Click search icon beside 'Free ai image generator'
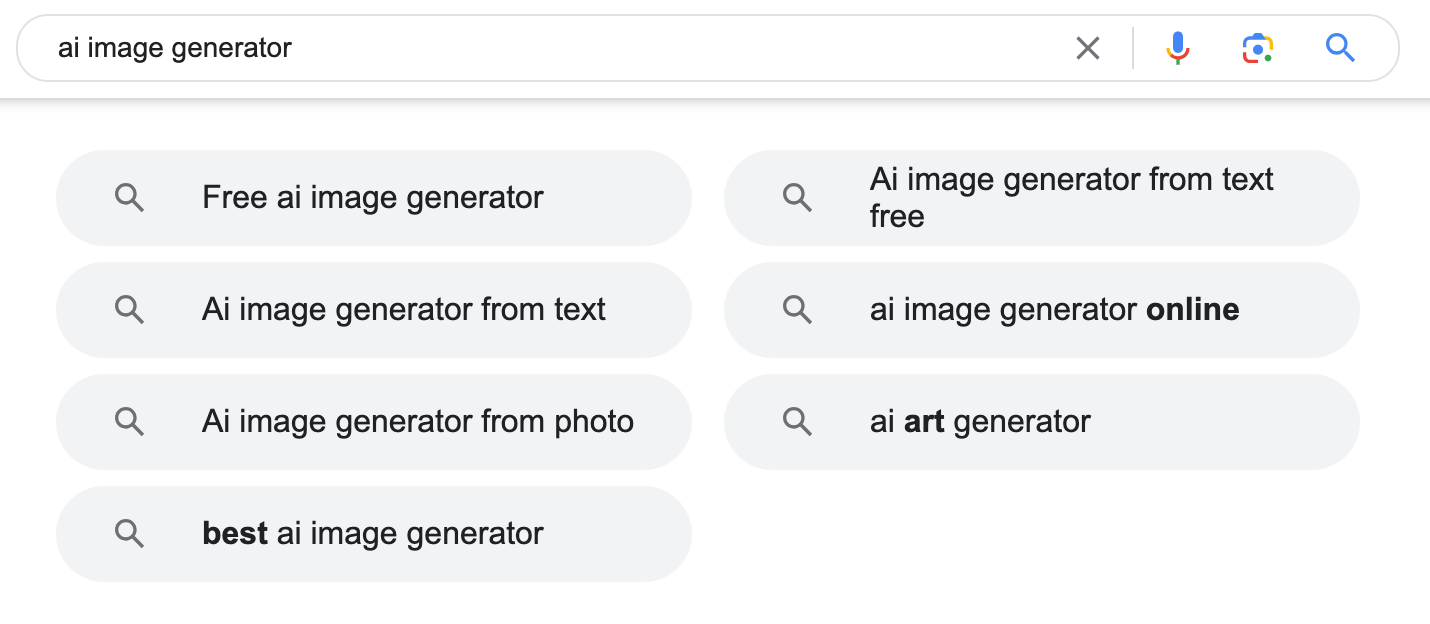 click(x=130, y=198)
